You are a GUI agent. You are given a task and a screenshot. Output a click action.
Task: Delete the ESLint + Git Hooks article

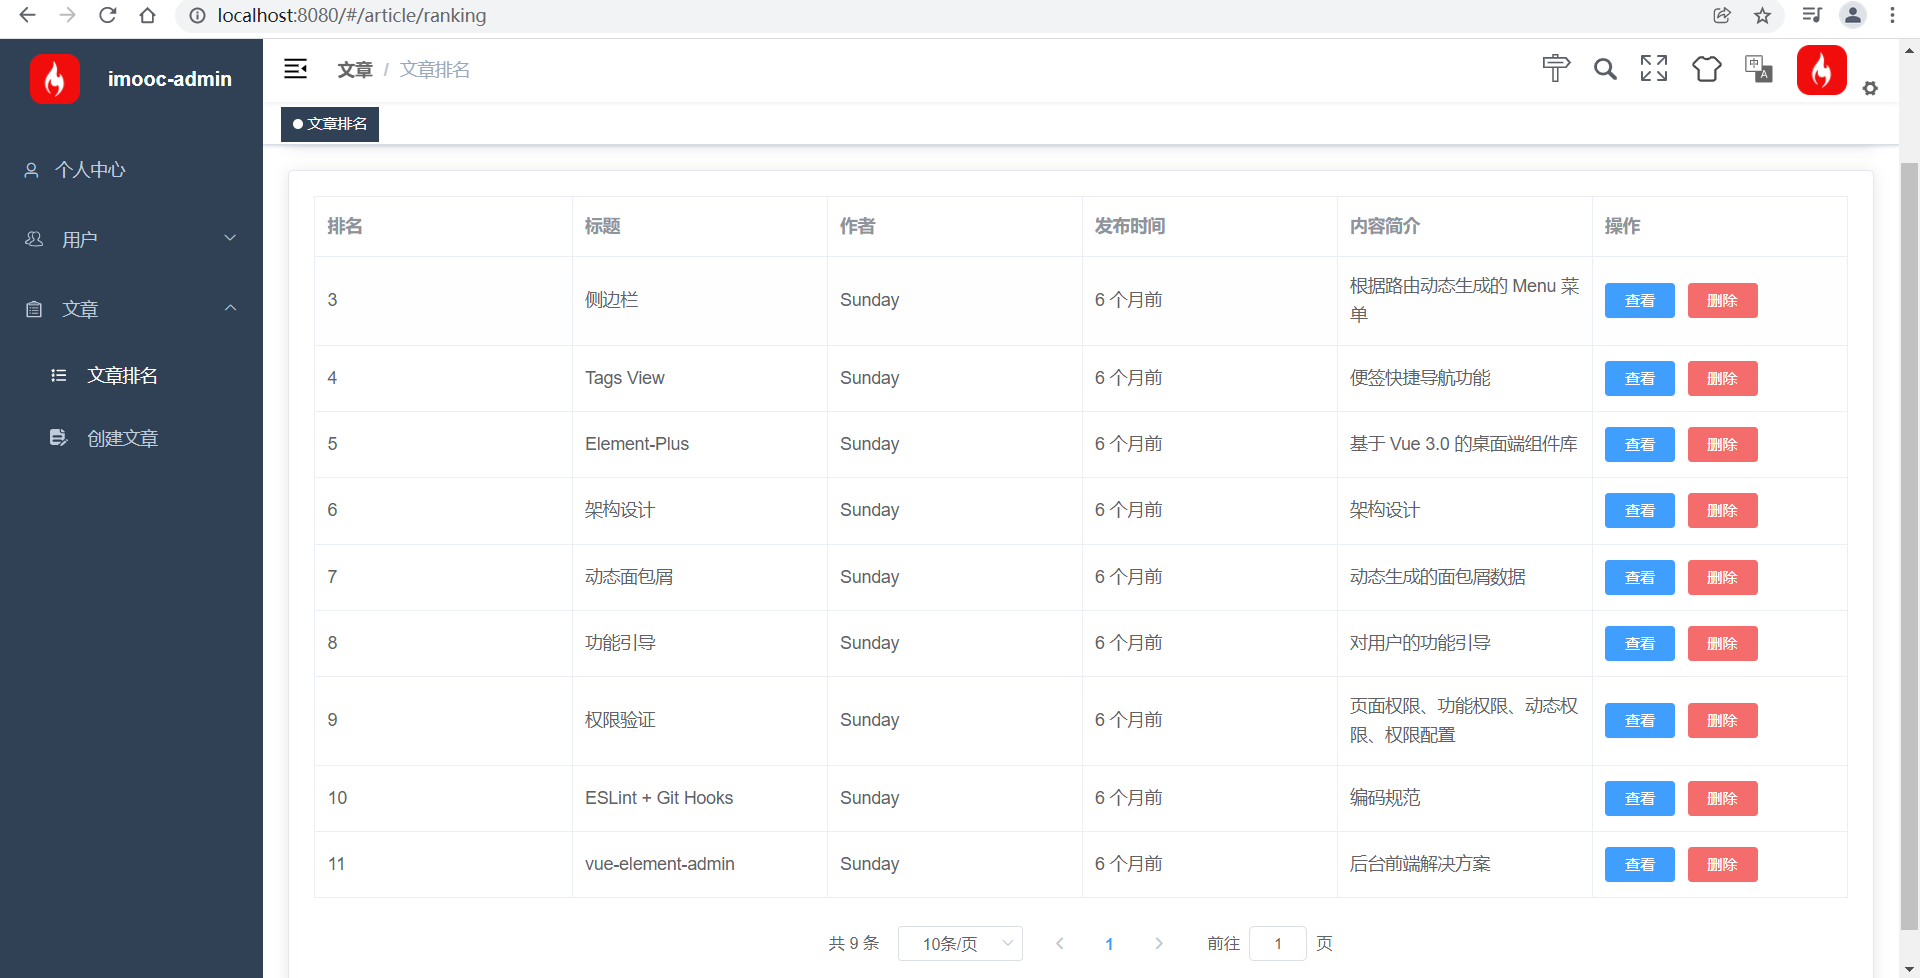pyautogui.click(x=1722, y=798)
